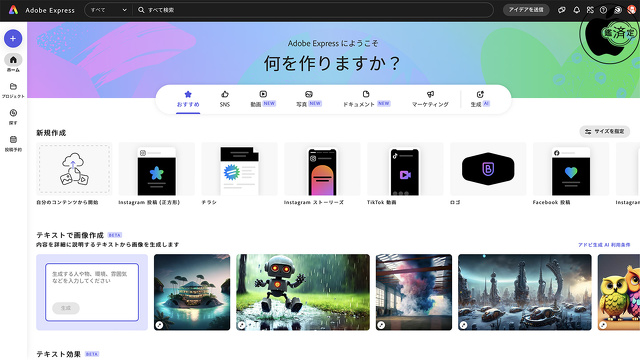This screenshot has width=640, height=360.
Task: Switch to the 写真 tab
Action: (309, 99)
